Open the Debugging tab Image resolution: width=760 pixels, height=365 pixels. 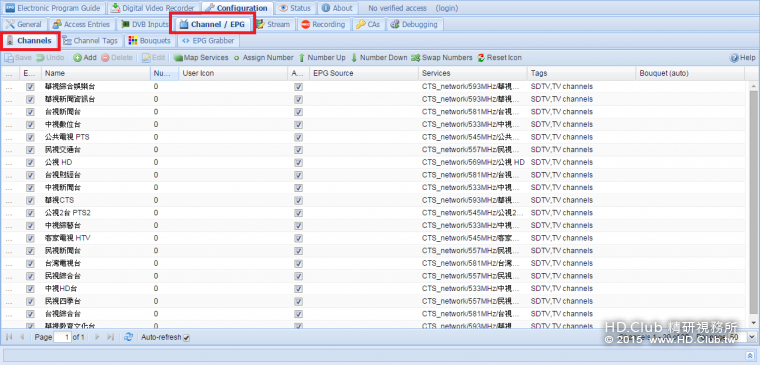click(414, 24)
